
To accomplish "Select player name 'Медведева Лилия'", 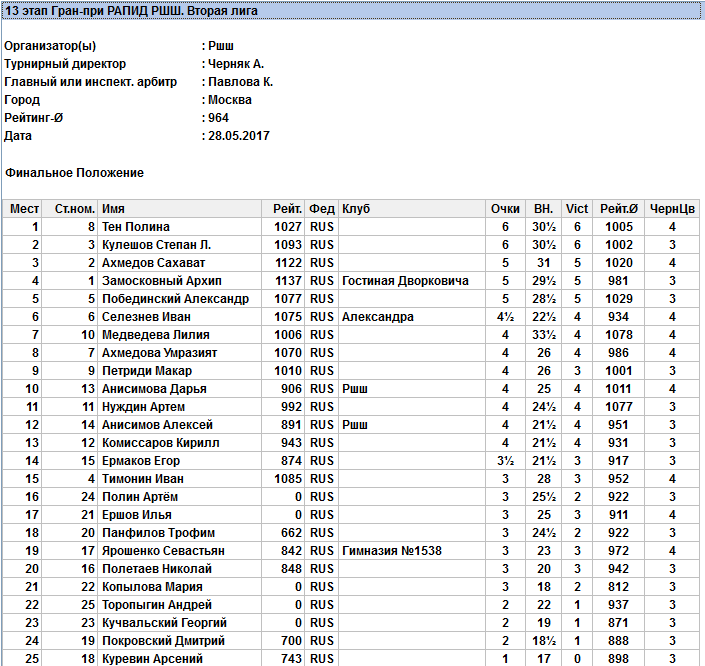I will point(156,335).
